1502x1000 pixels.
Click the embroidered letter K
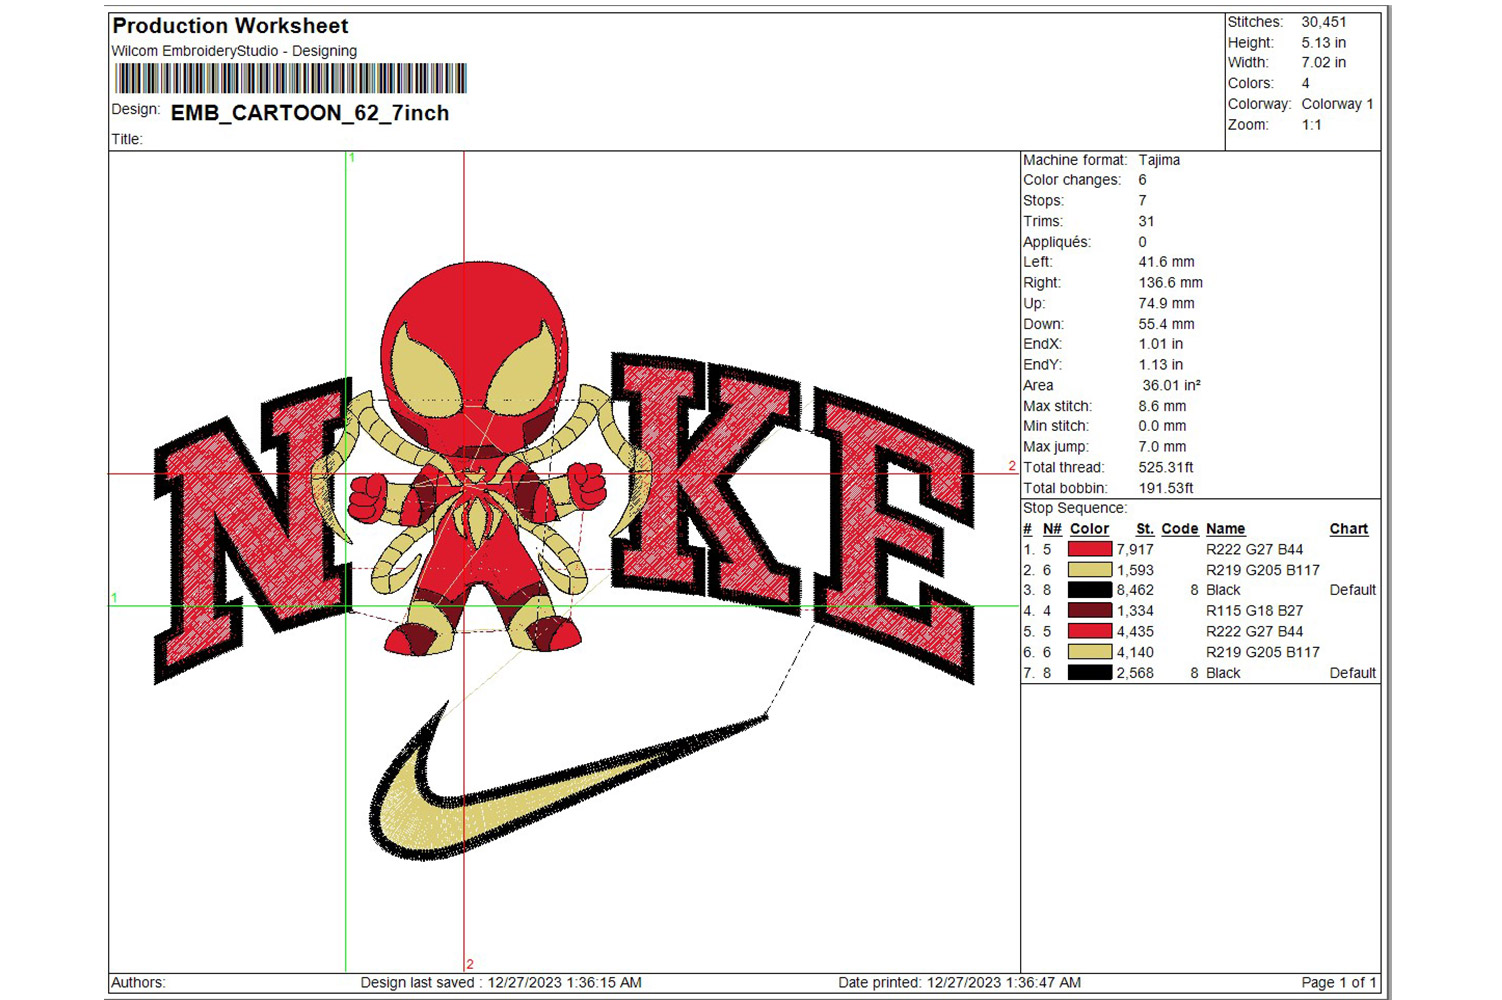pos(705,480)
